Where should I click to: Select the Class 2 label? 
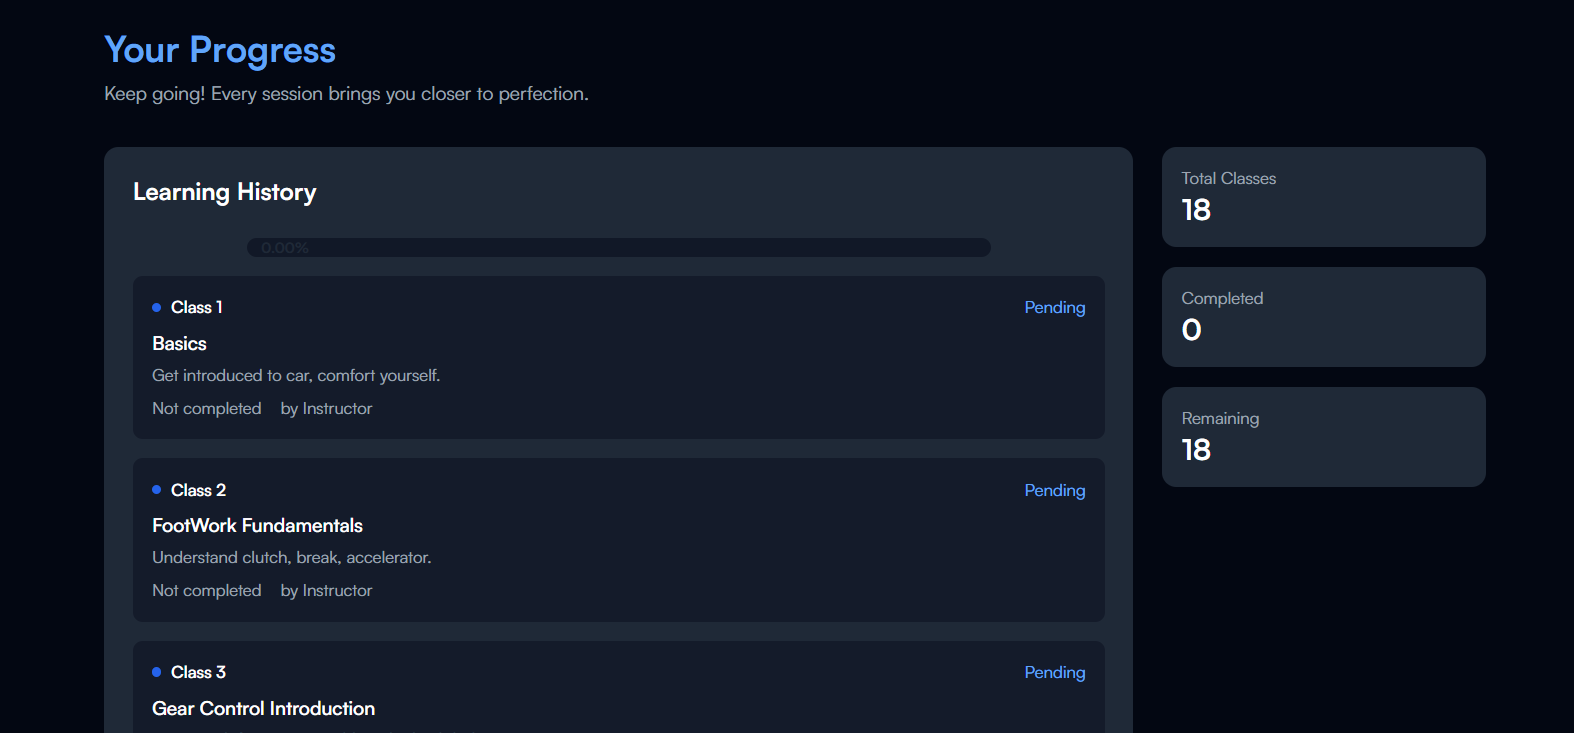tap(198, 490)
